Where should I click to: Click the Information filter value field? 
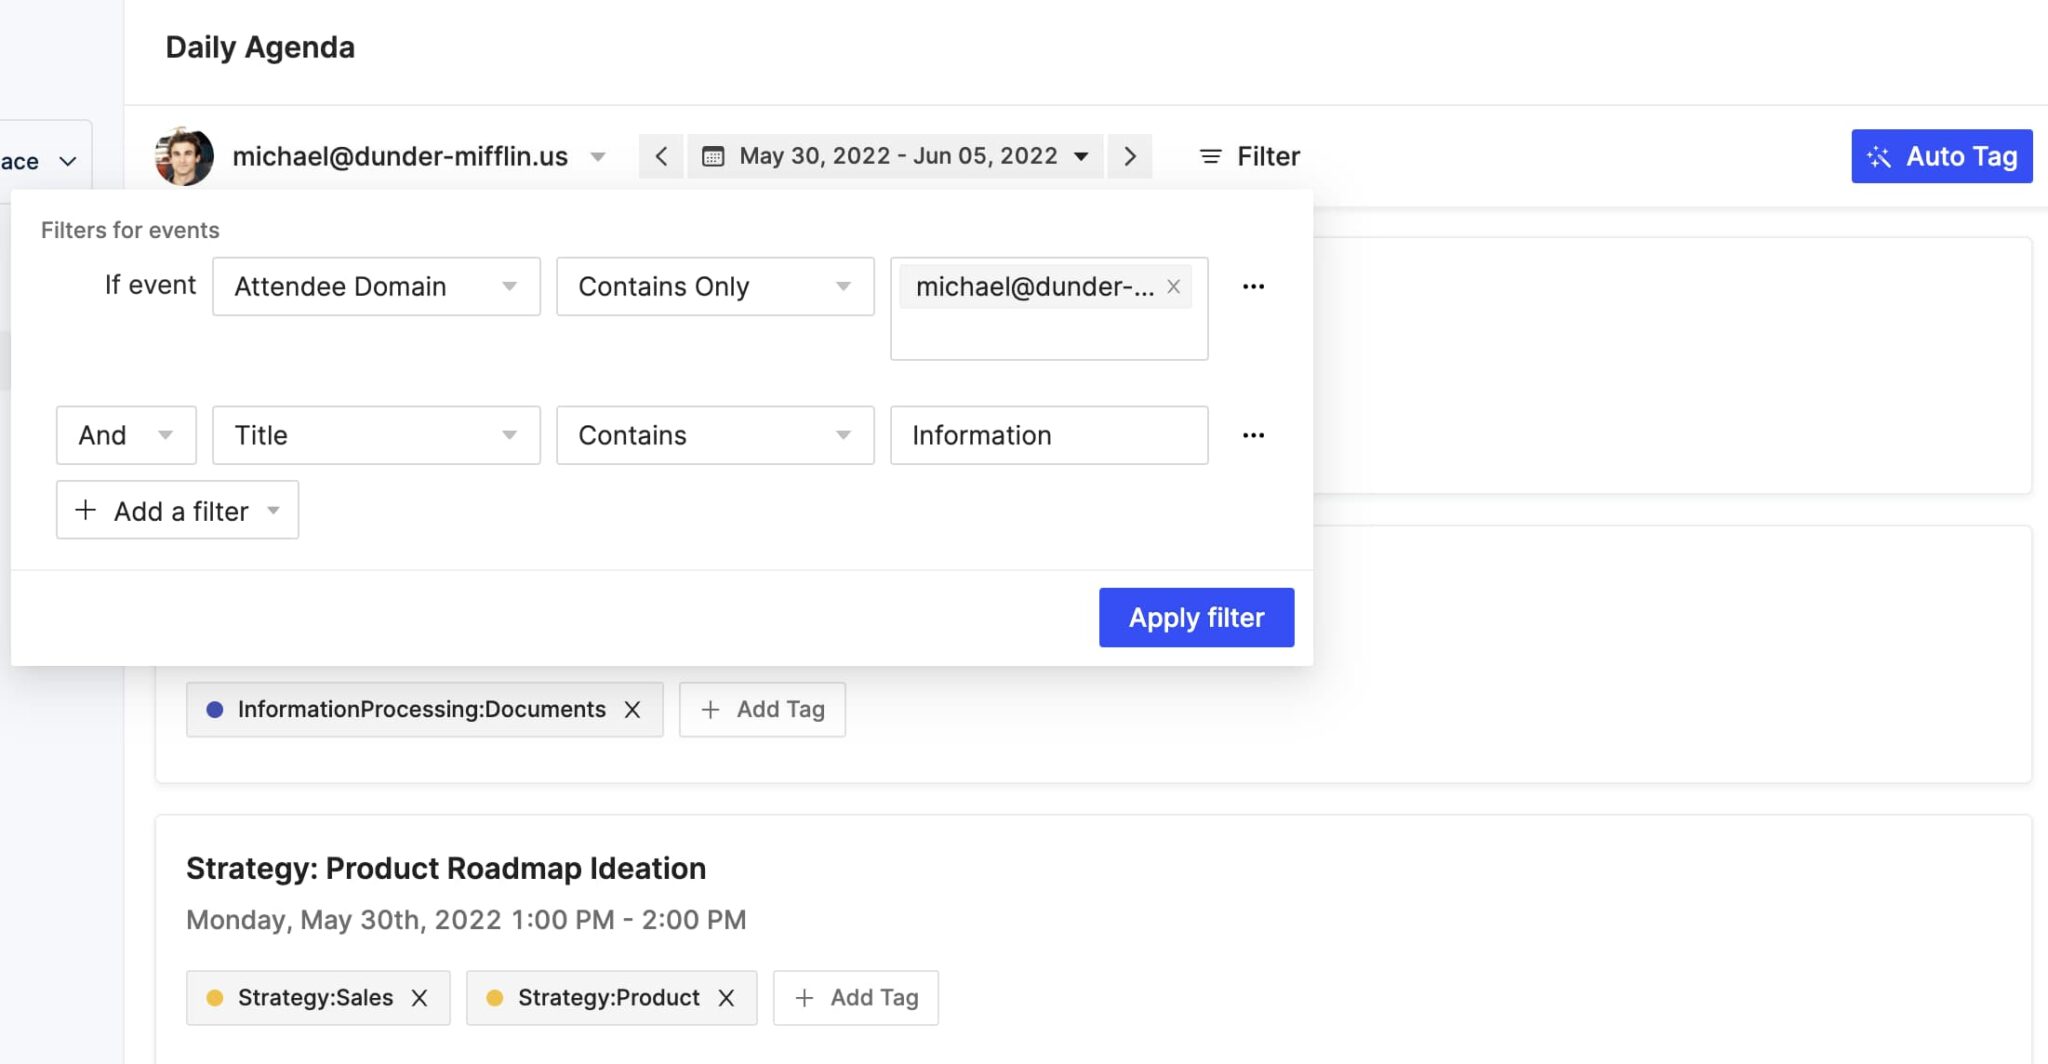click(1047, 435)
